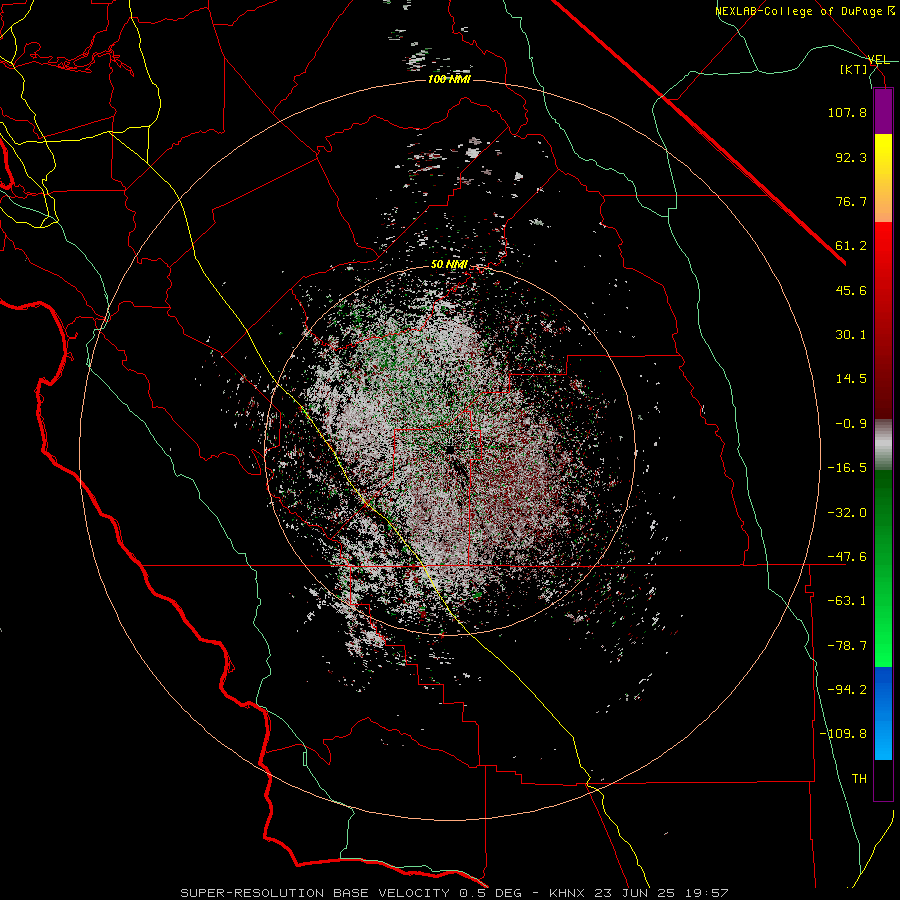Click the -78.7 velocity scale value
Viewport: 900px width, 900px height.
coord(847,646)
